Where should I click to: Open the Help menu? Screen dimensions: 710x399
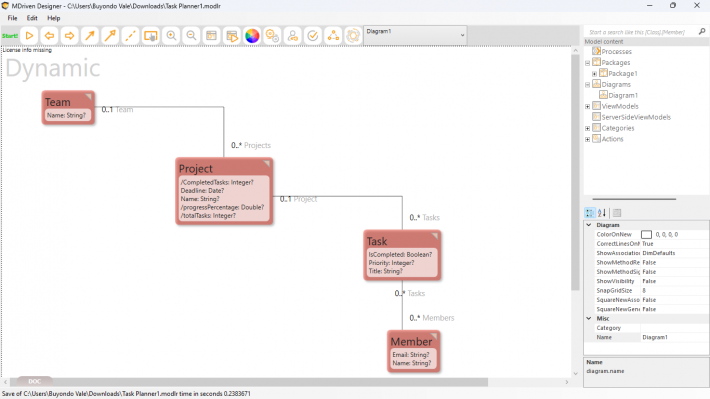pos(53,18)
